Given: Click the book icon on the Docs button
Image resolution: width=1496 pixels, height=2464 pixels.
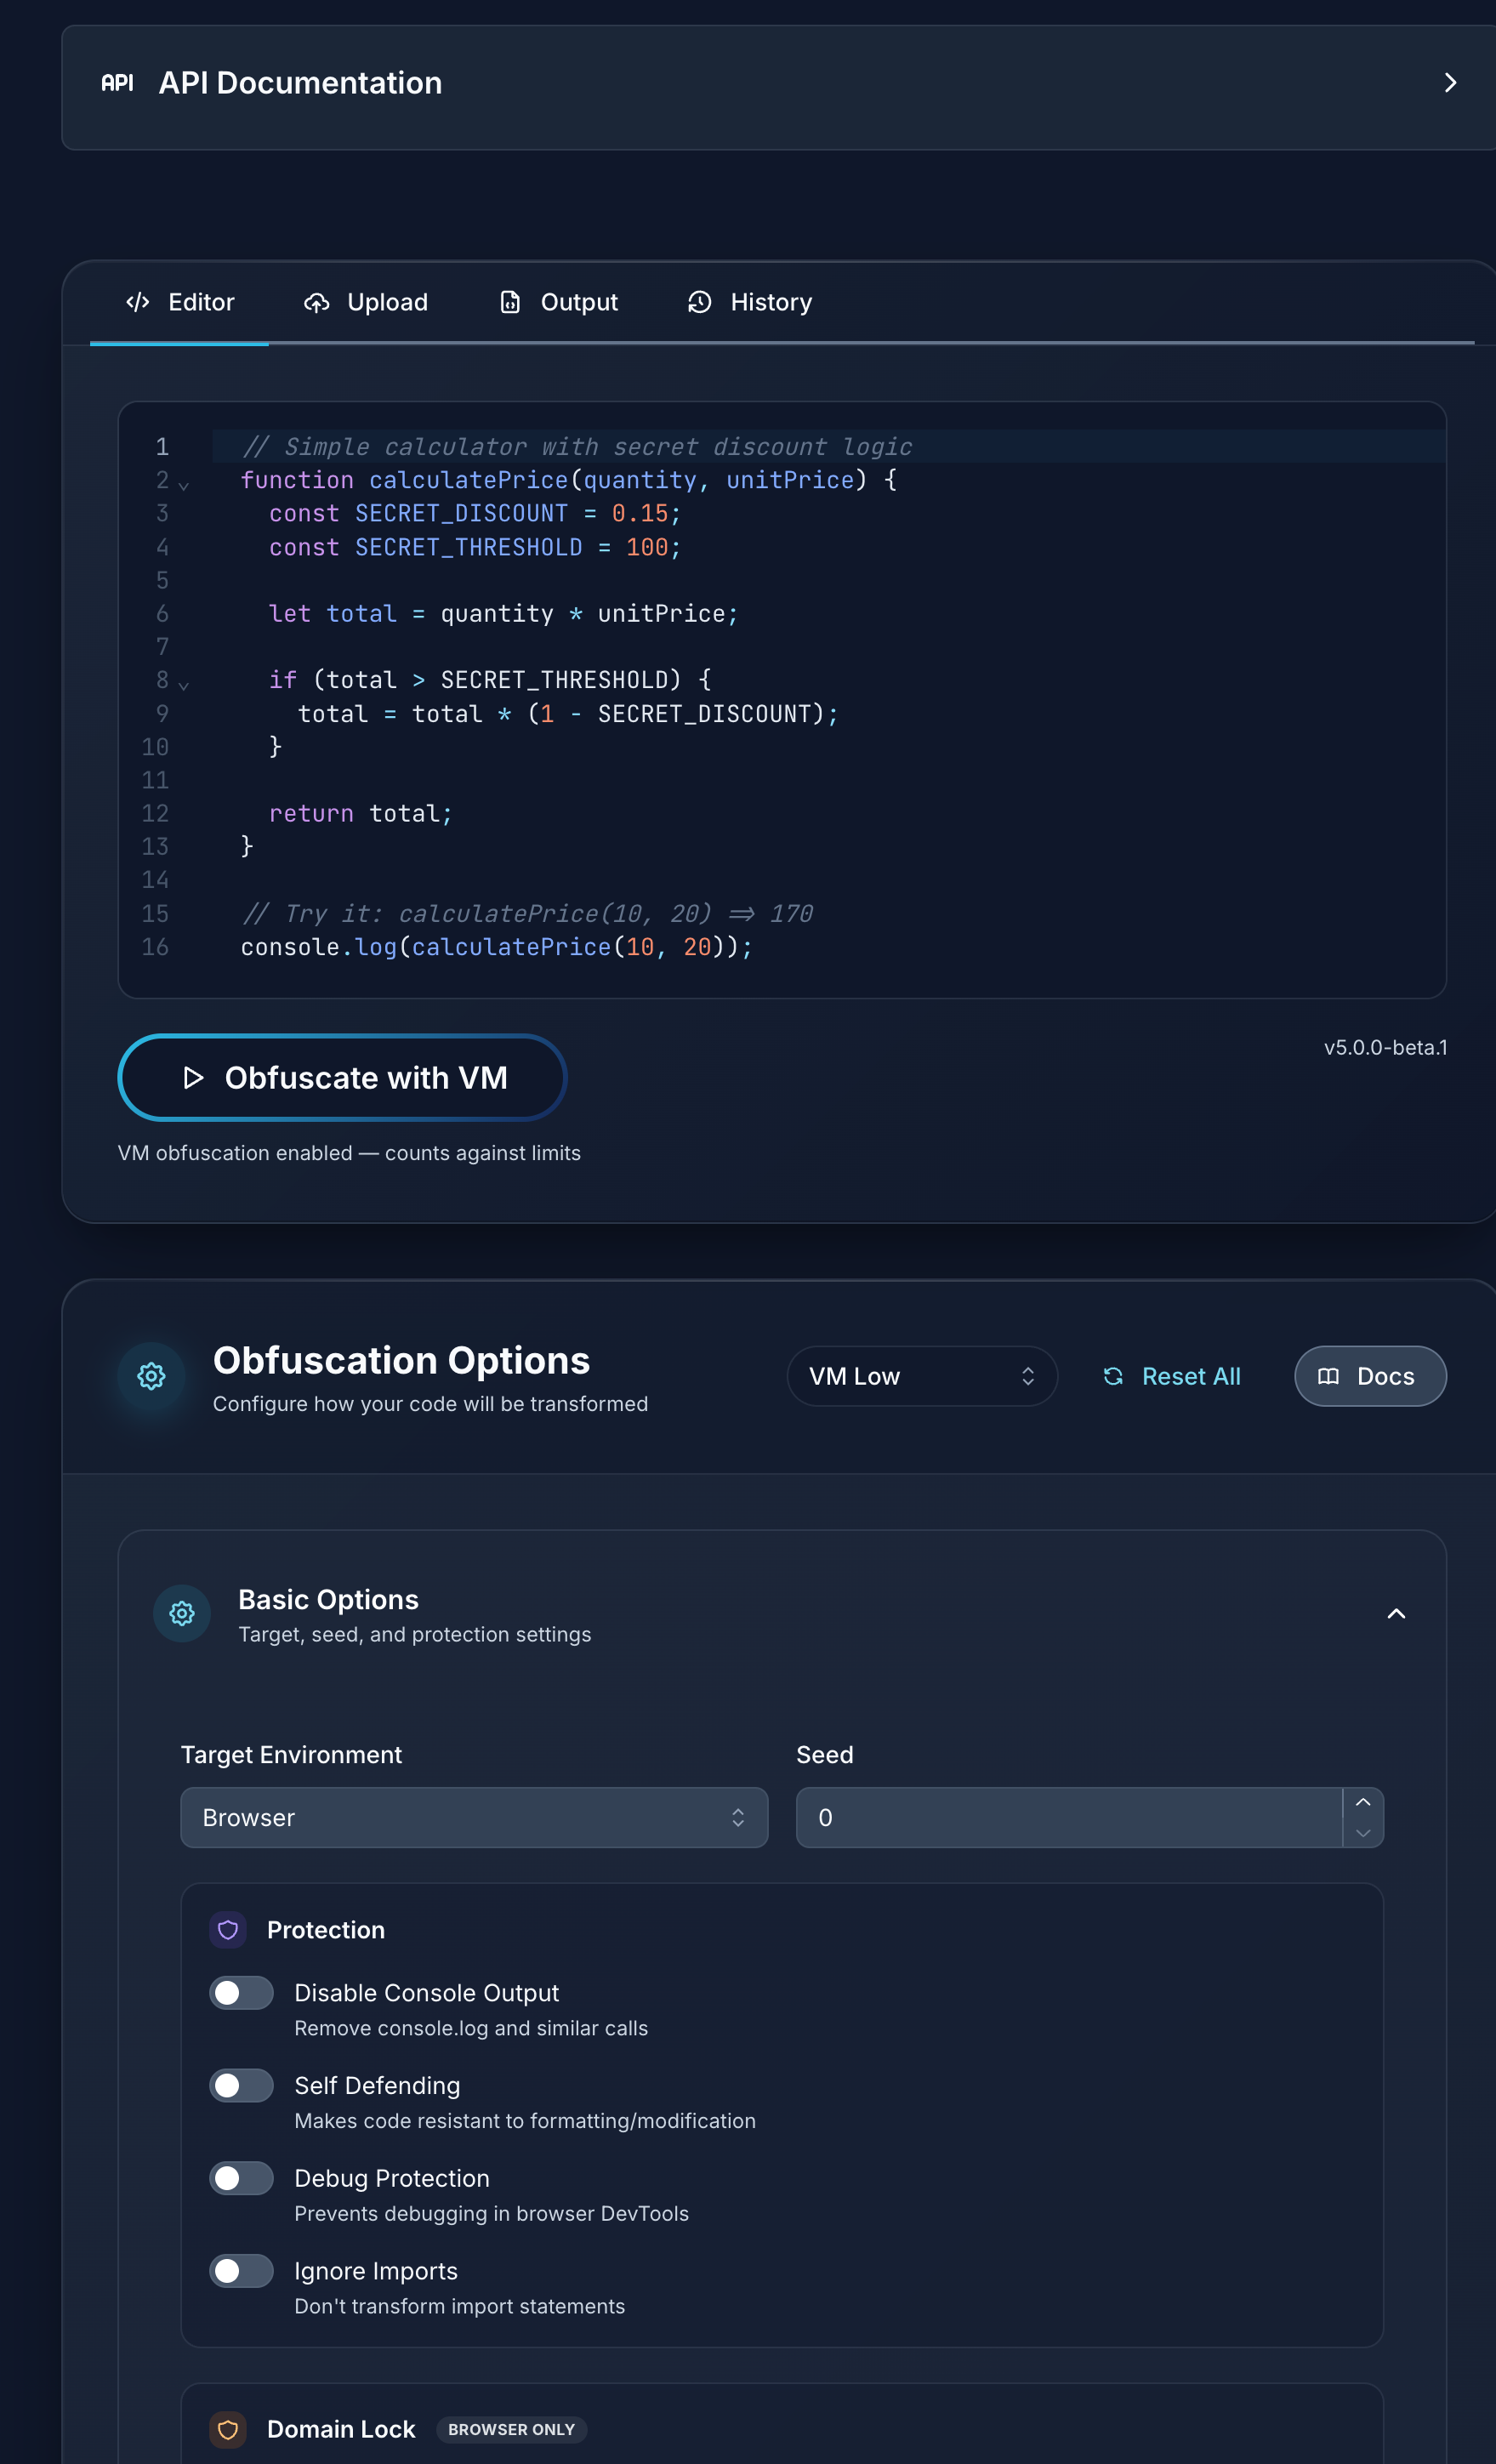Looking at the screenshot, I should pyautogui.click(x=1329, y=1376).
